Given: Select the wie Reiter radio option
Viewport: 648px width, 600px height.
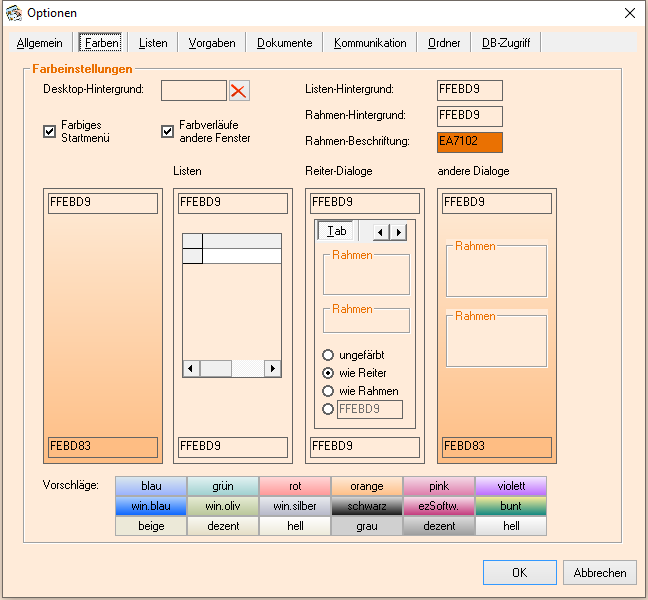Looking at the screenshot, I should pos(328,373).
